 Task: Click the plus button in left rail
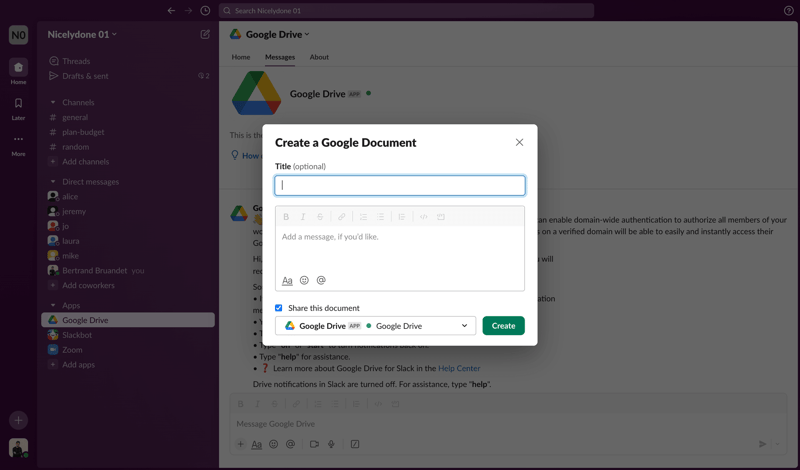[x=18, y=420]
